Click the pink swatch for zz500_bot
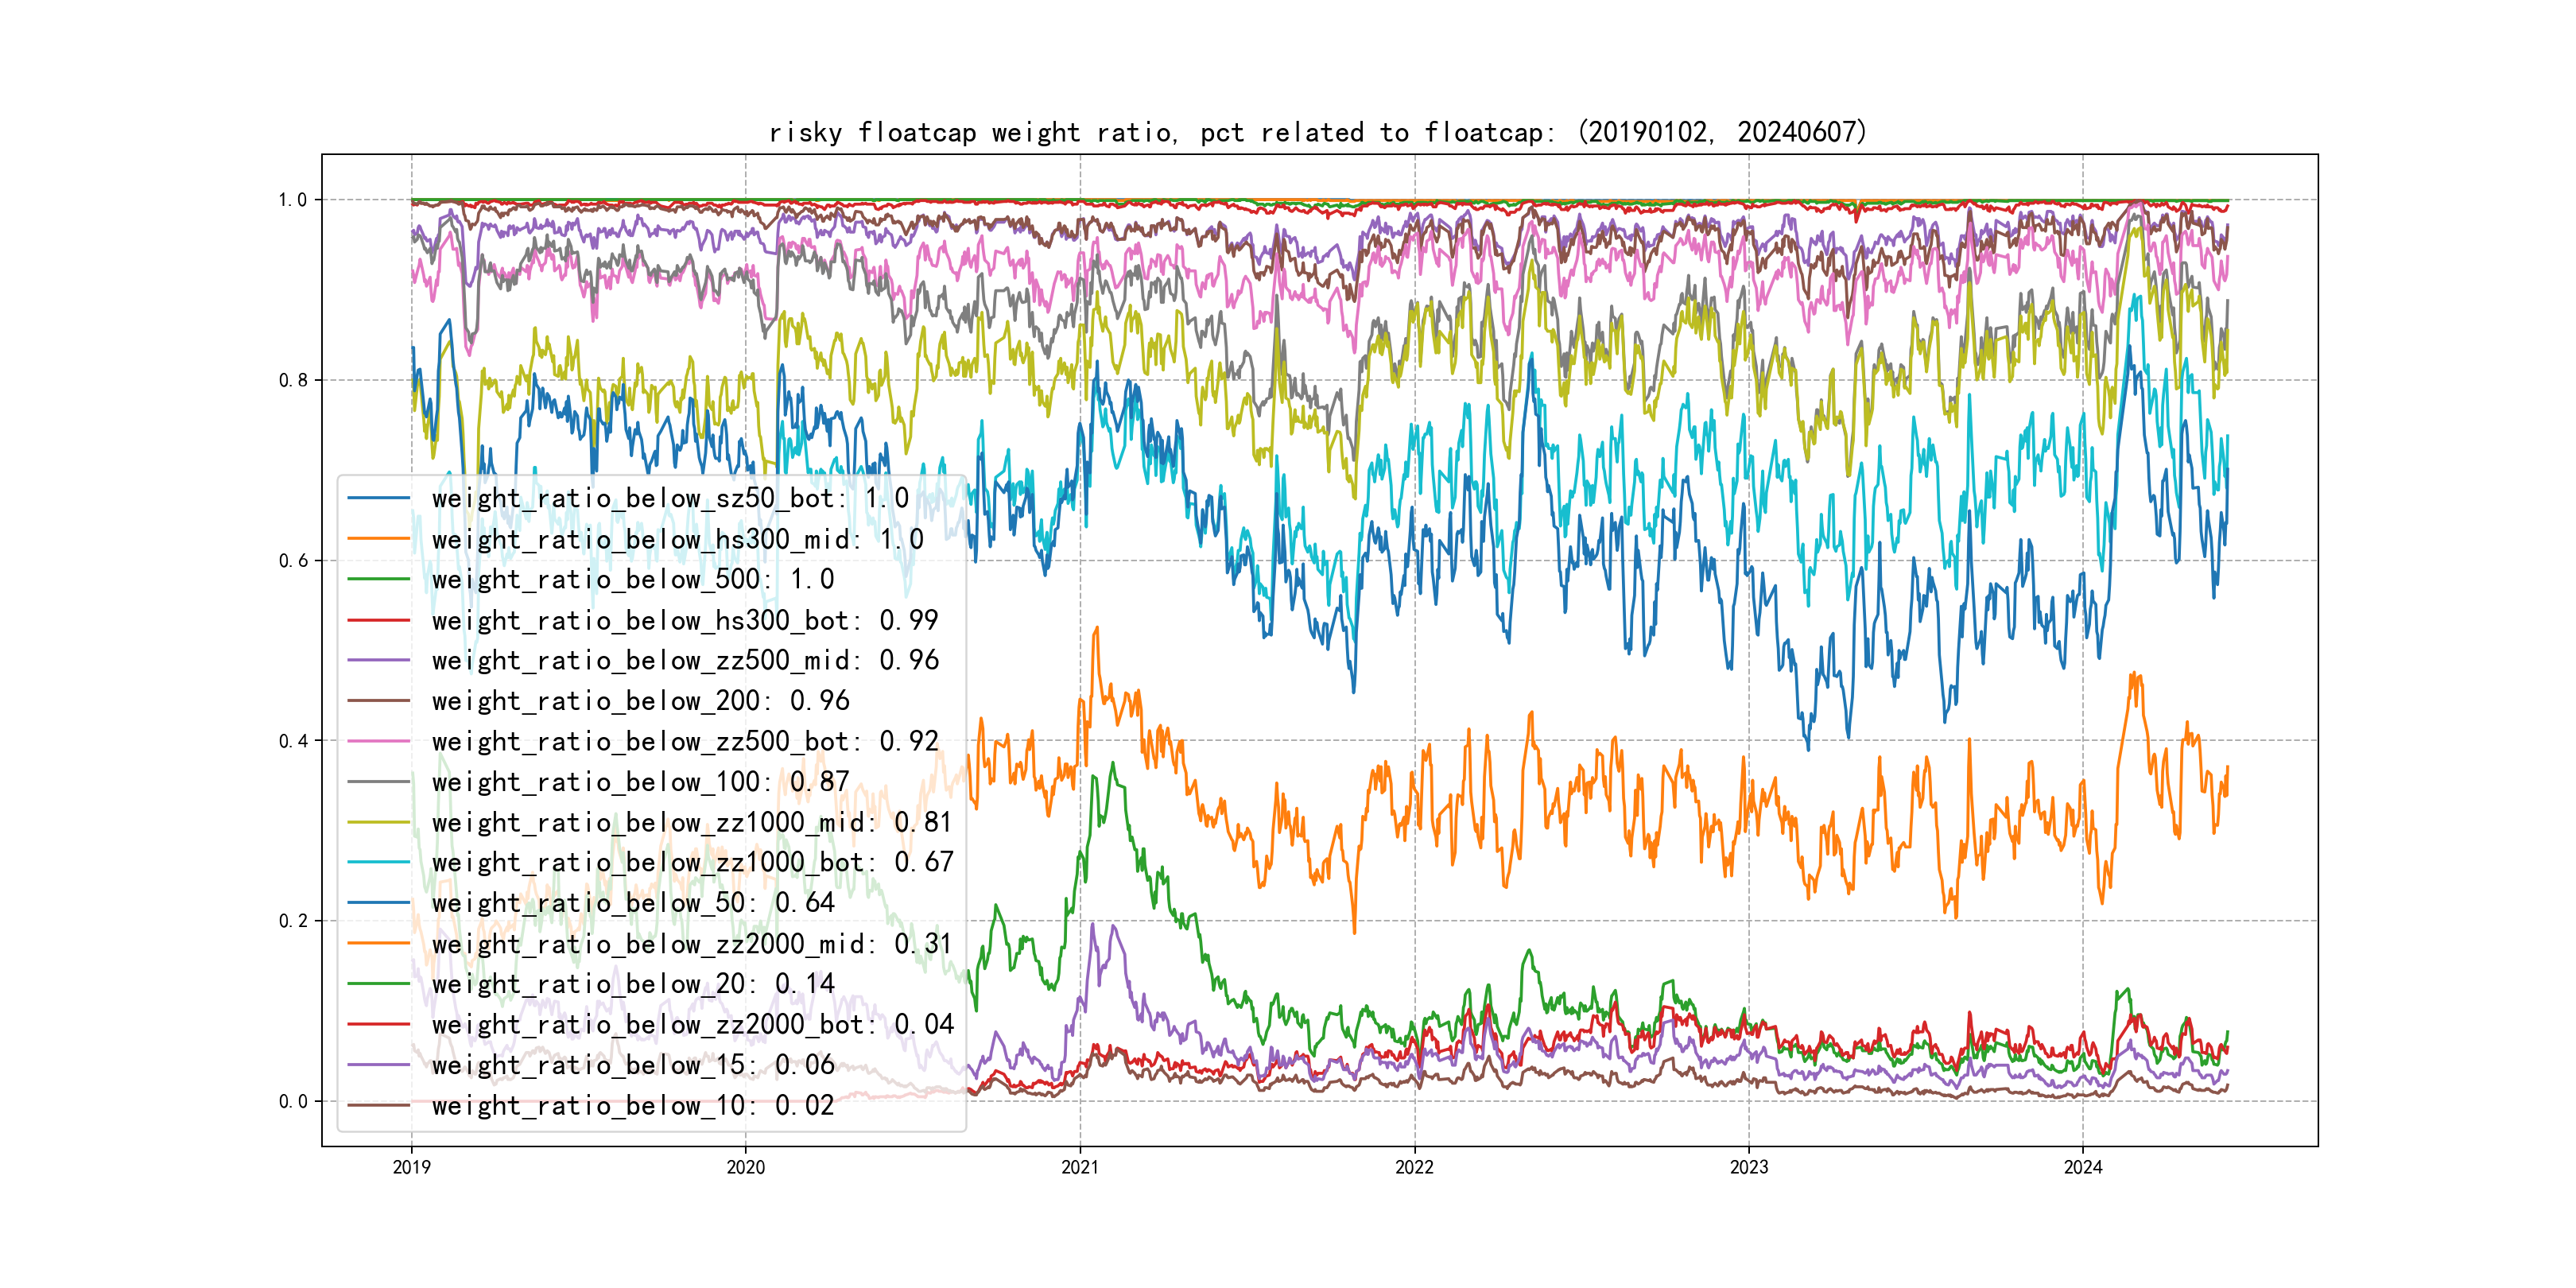Viewport: 2576px width, 1288px height. (x=379, y=741)
